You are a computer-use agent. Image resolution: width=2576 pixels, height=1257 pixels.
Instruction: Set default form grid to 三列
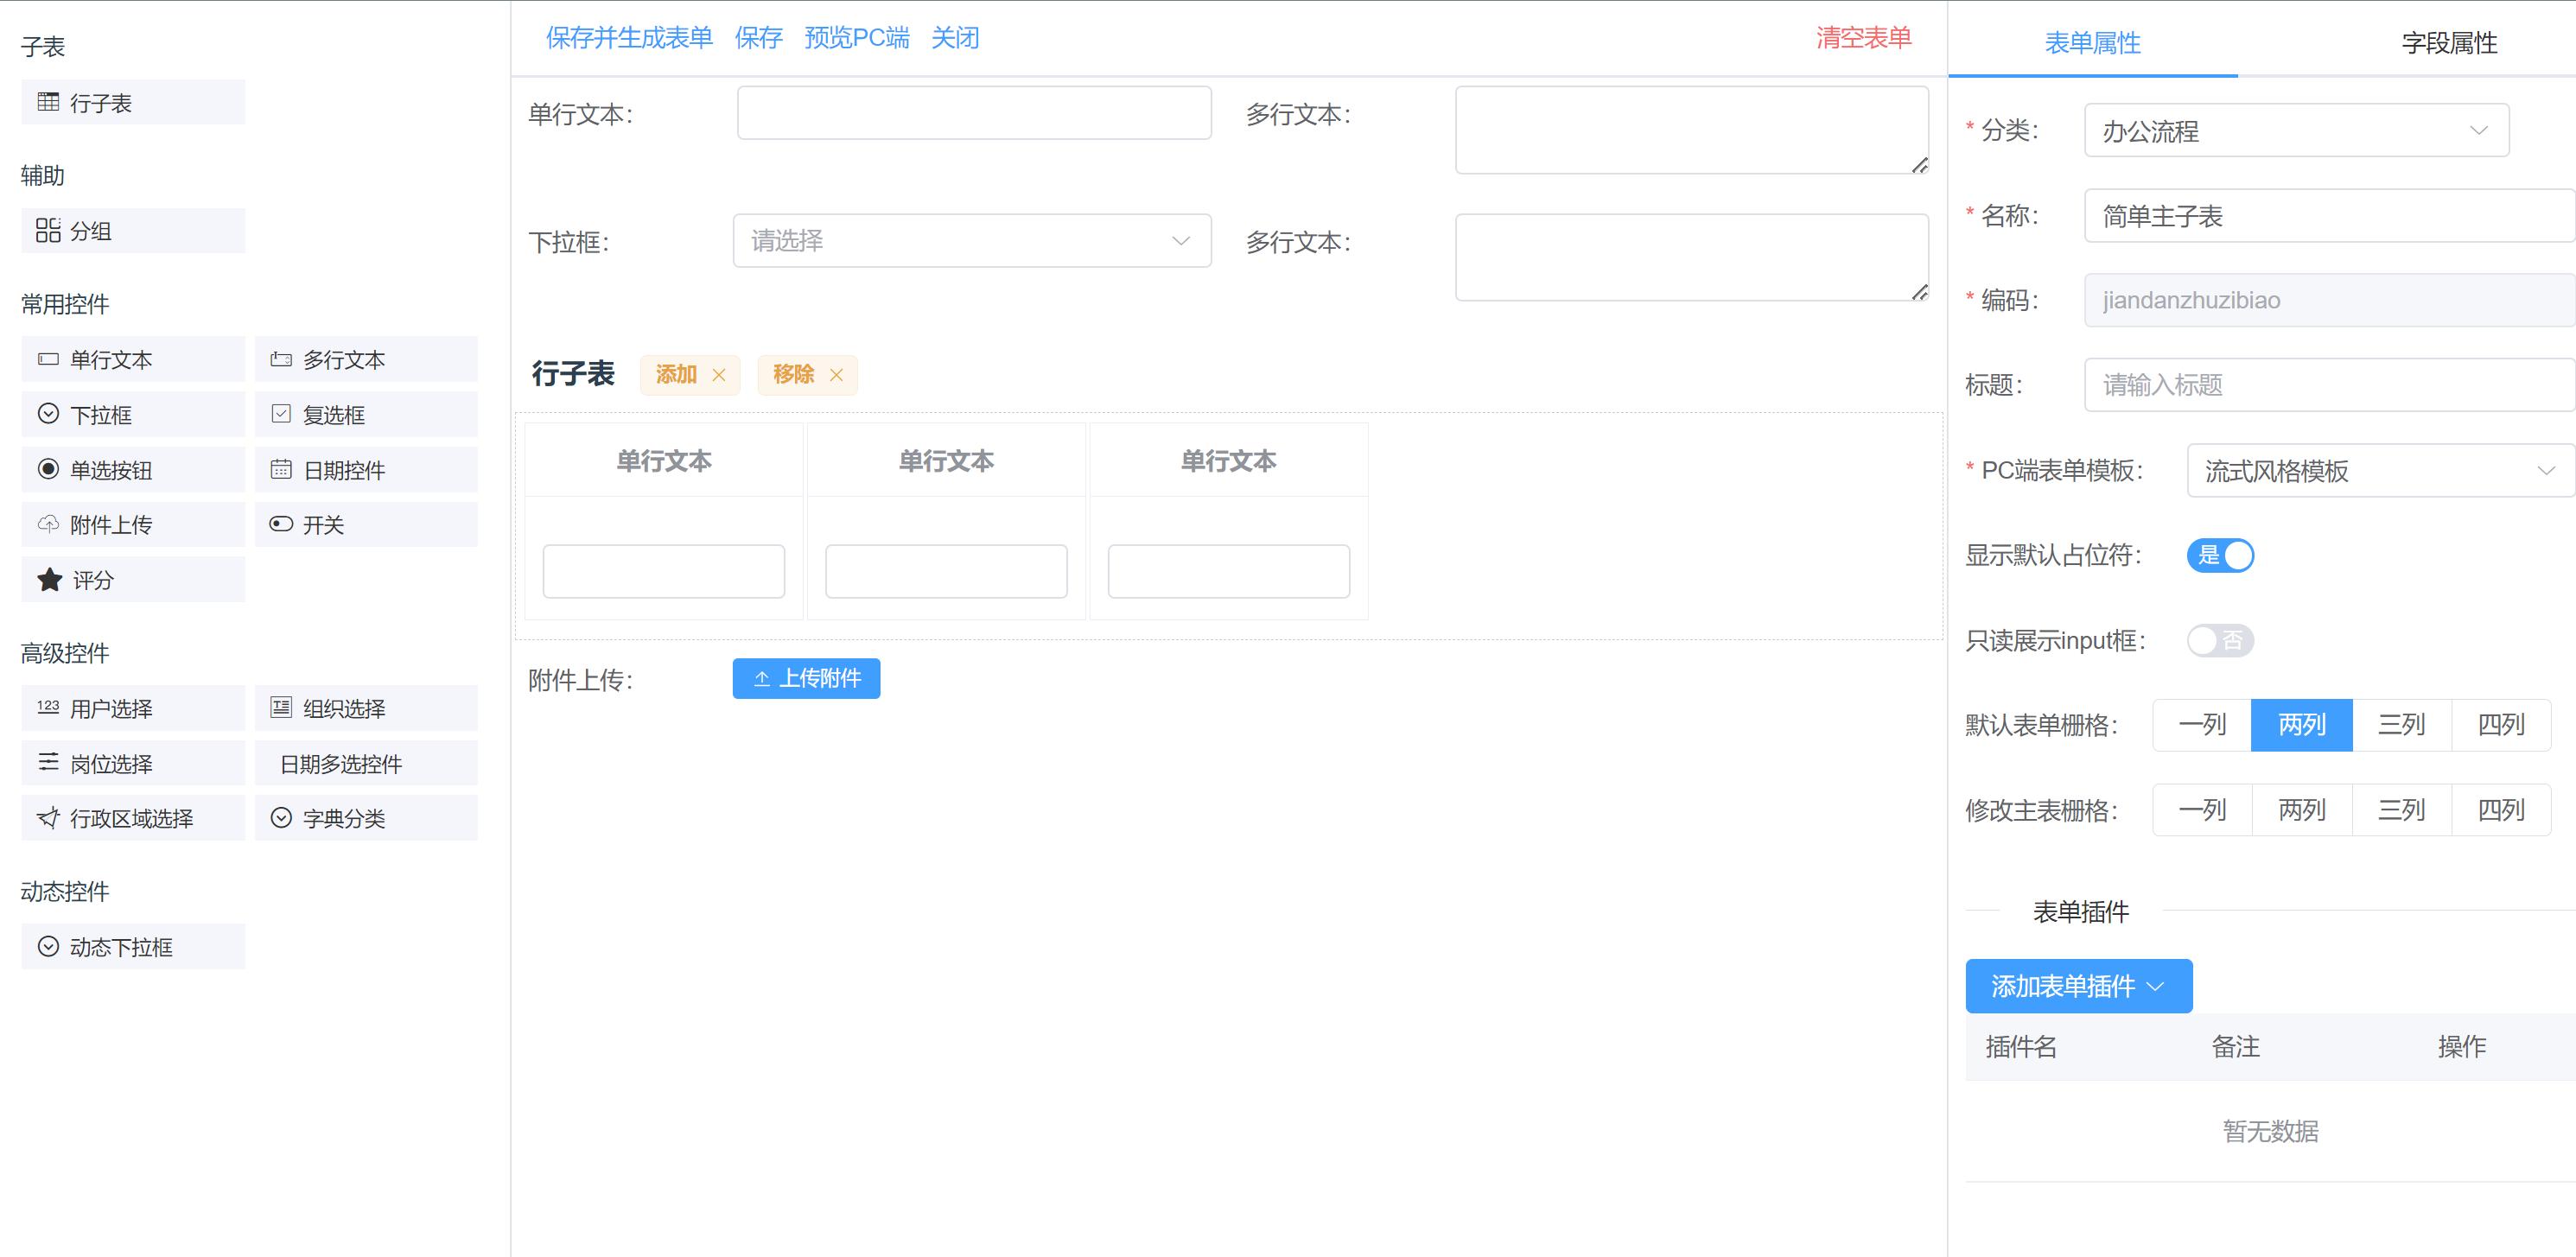[2401, 725]
